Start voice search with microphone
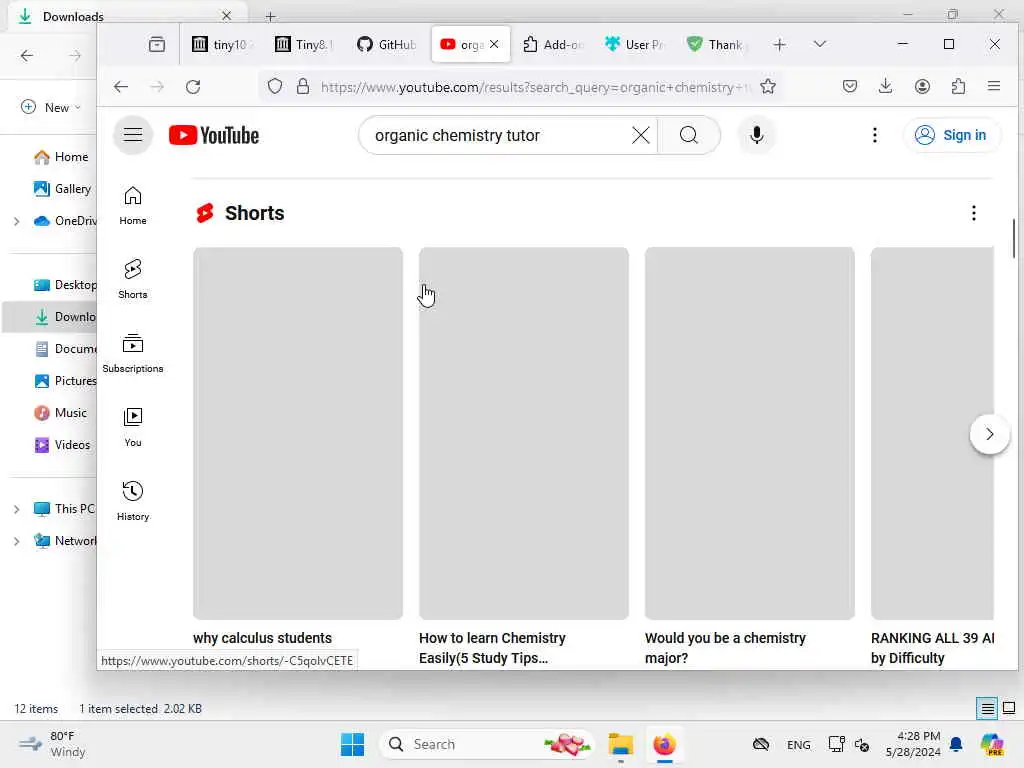The width and height of the screenshot is (1024, 768). (x=756, y=135)
